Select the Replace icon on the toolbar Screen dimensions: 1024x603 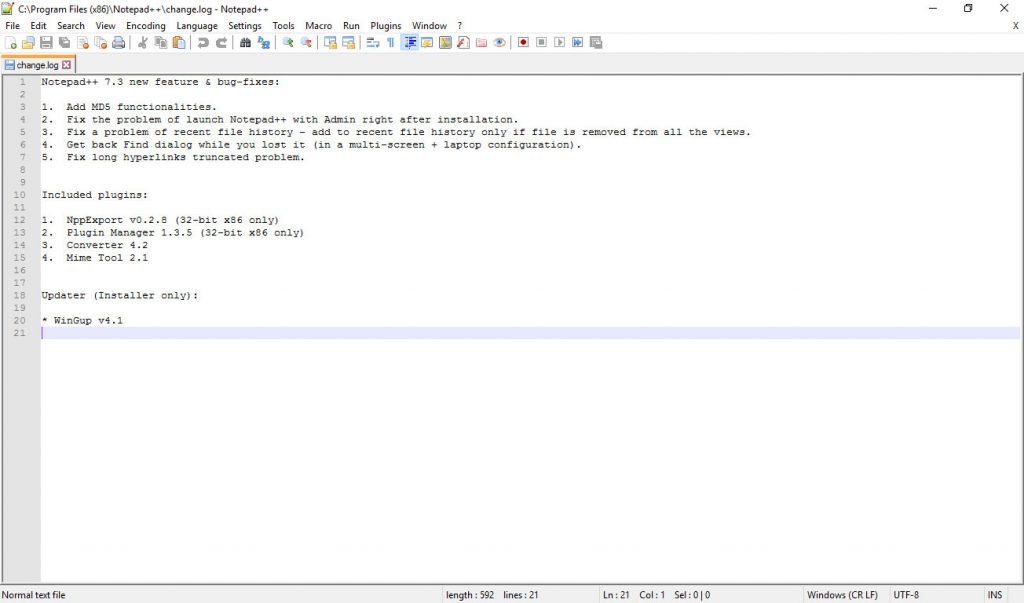point(265,42)
